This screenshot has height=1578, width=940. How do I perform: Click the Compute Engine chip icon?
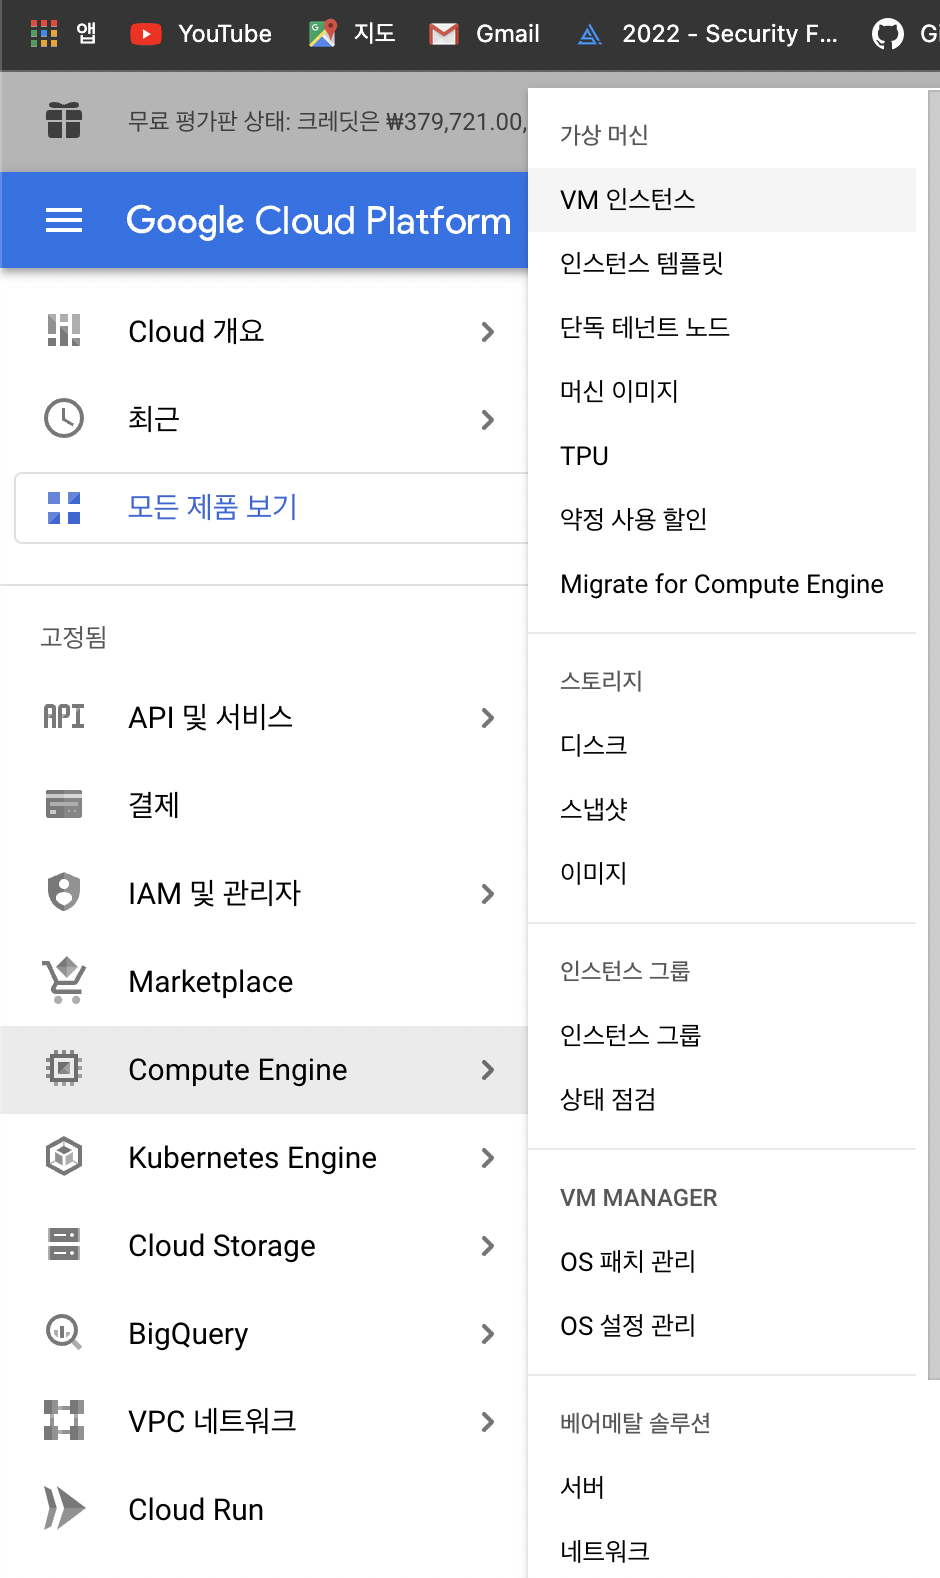pos(64,1068)
